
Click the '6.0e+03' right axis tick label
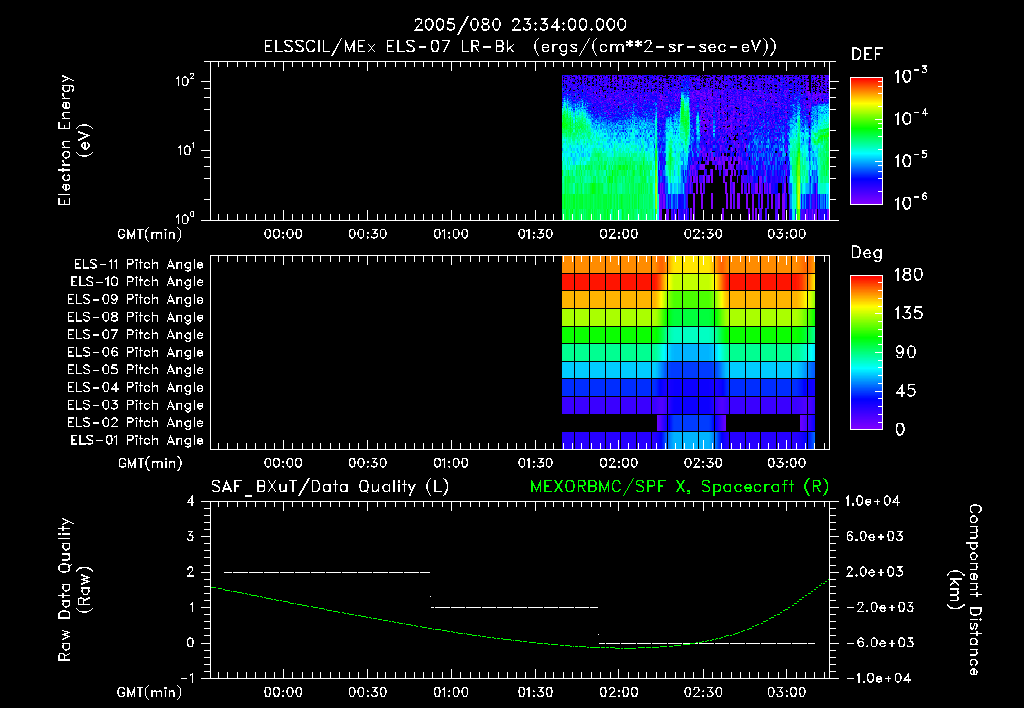click(875, 537)
